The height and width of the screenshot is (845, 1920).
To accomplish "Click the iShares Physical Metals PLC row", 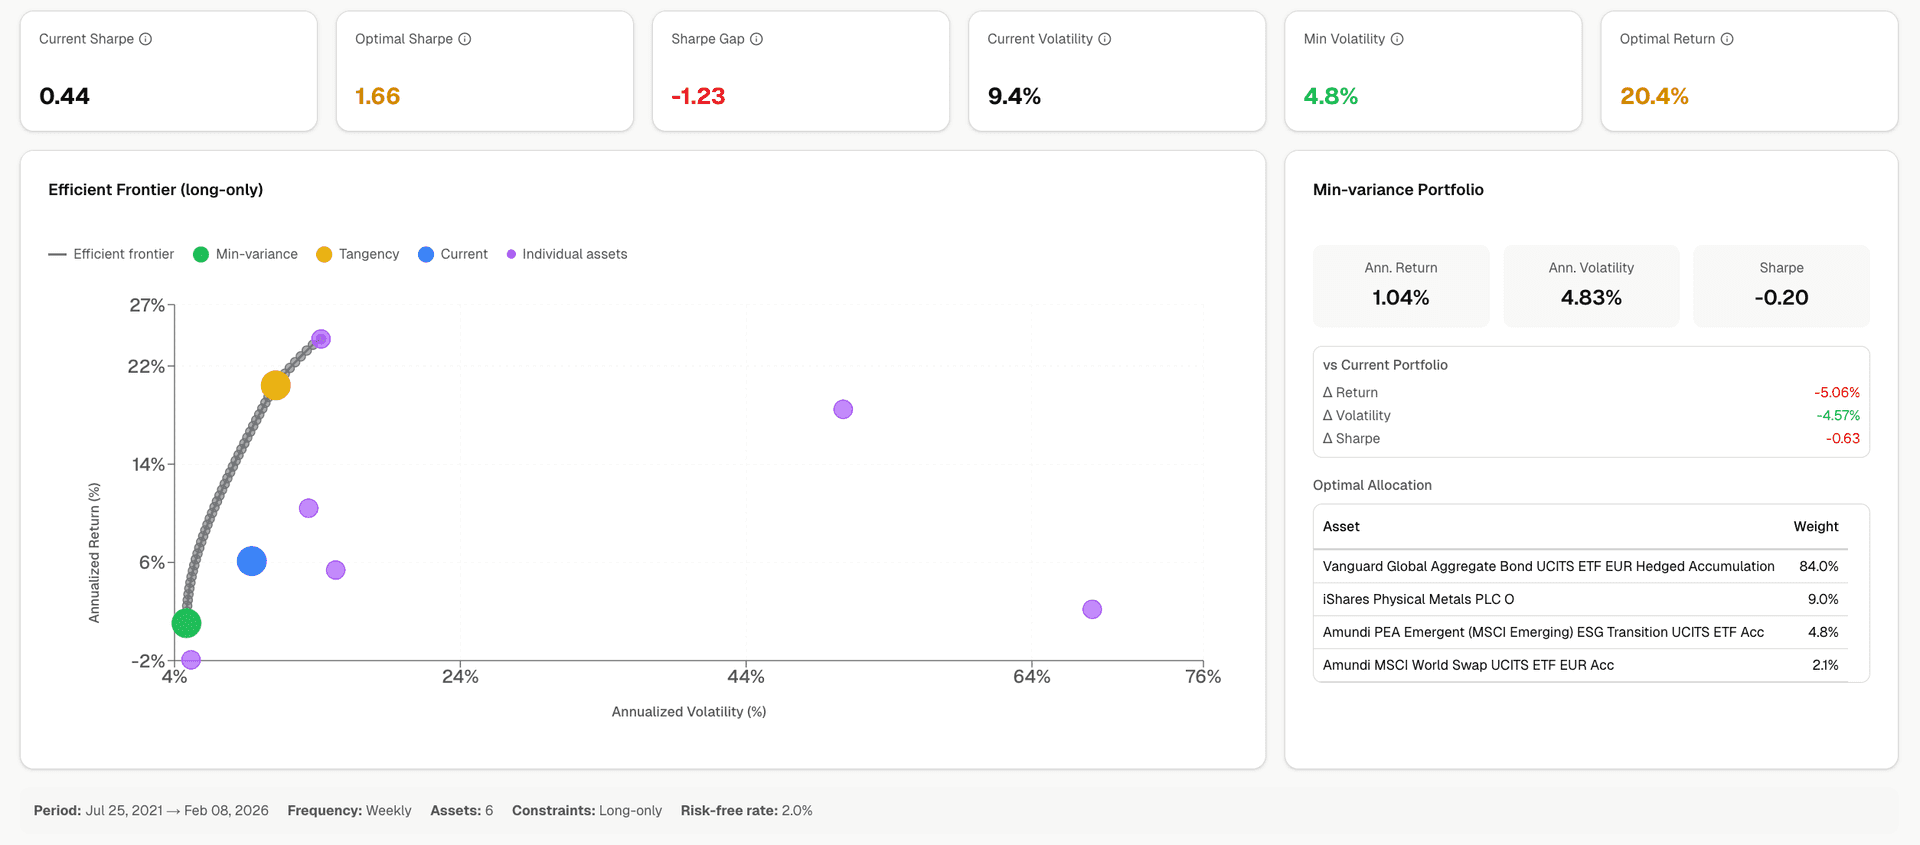I will point(1418,599).
